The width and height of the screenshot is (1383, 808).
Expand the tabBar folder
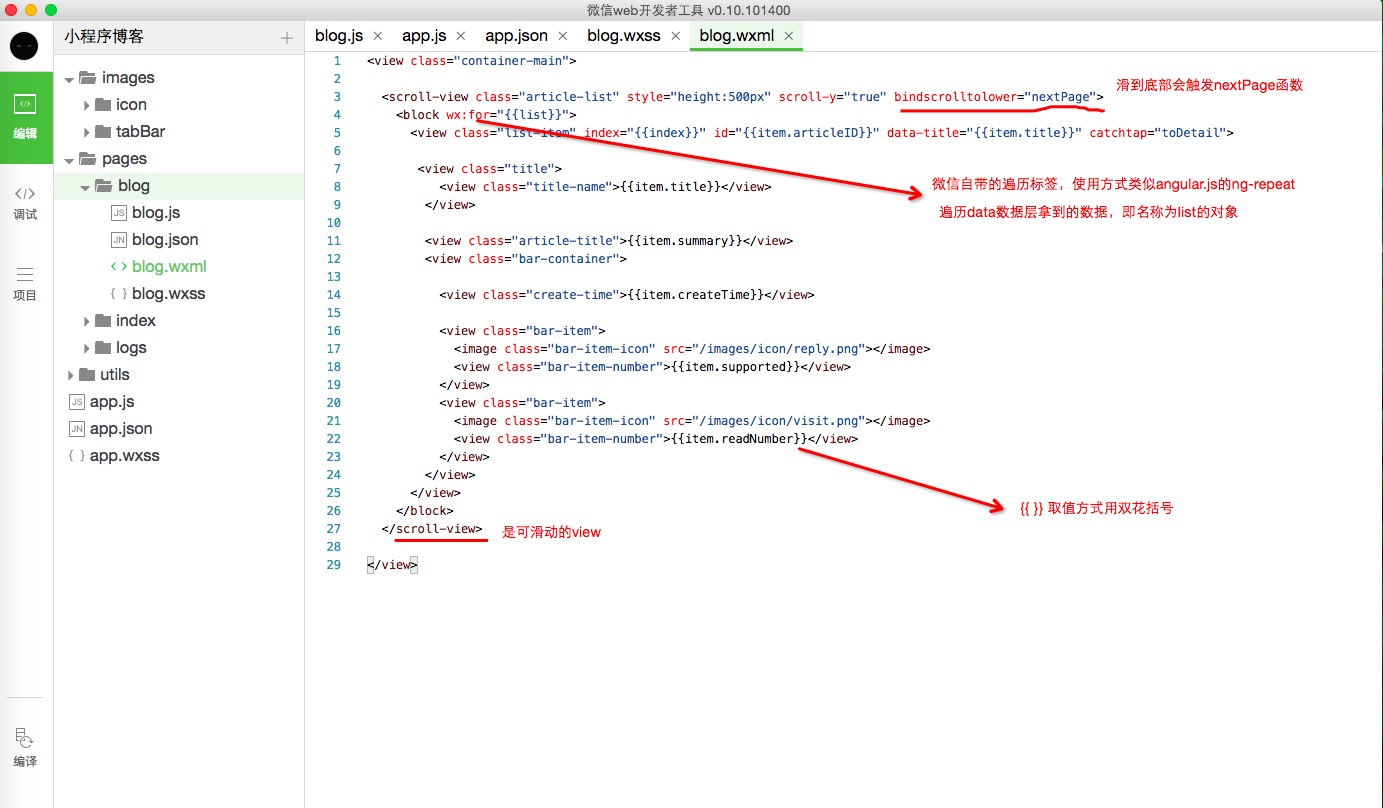[87, 132]
